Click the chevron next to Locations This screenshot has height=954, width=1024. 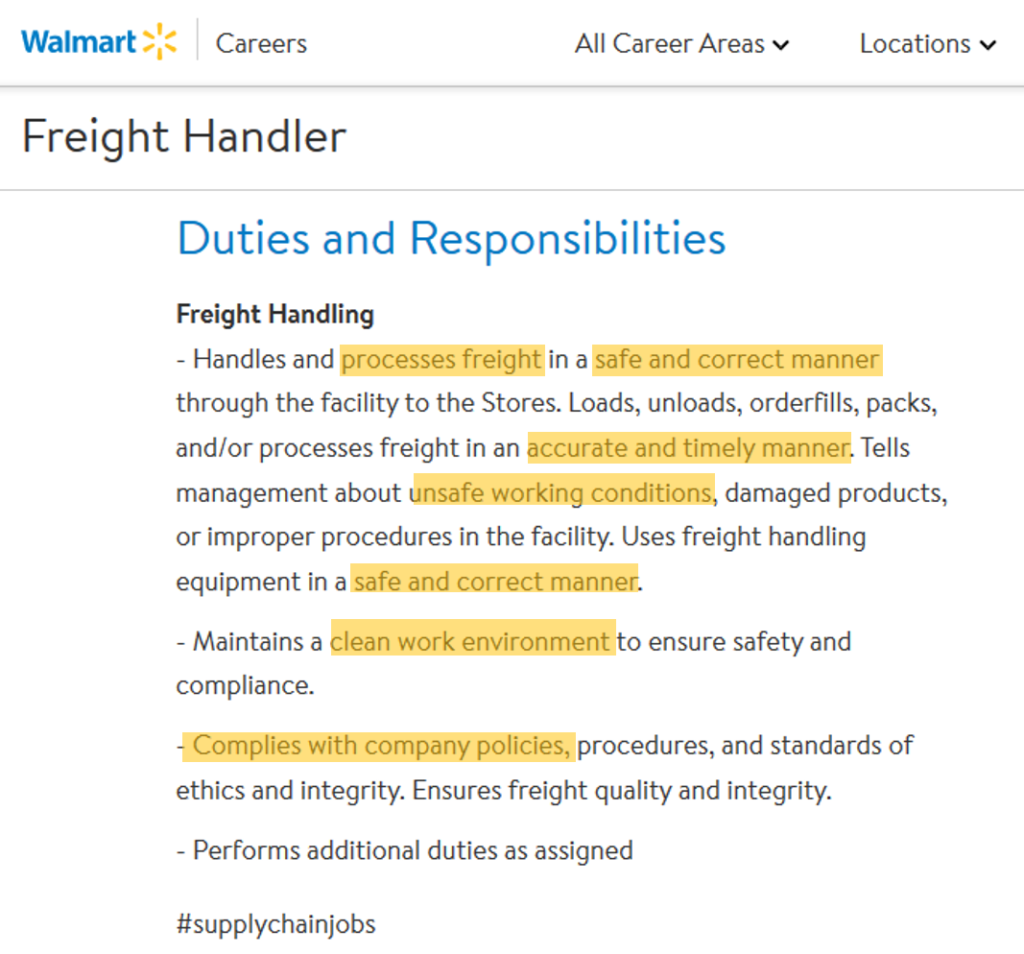point(988,45)
